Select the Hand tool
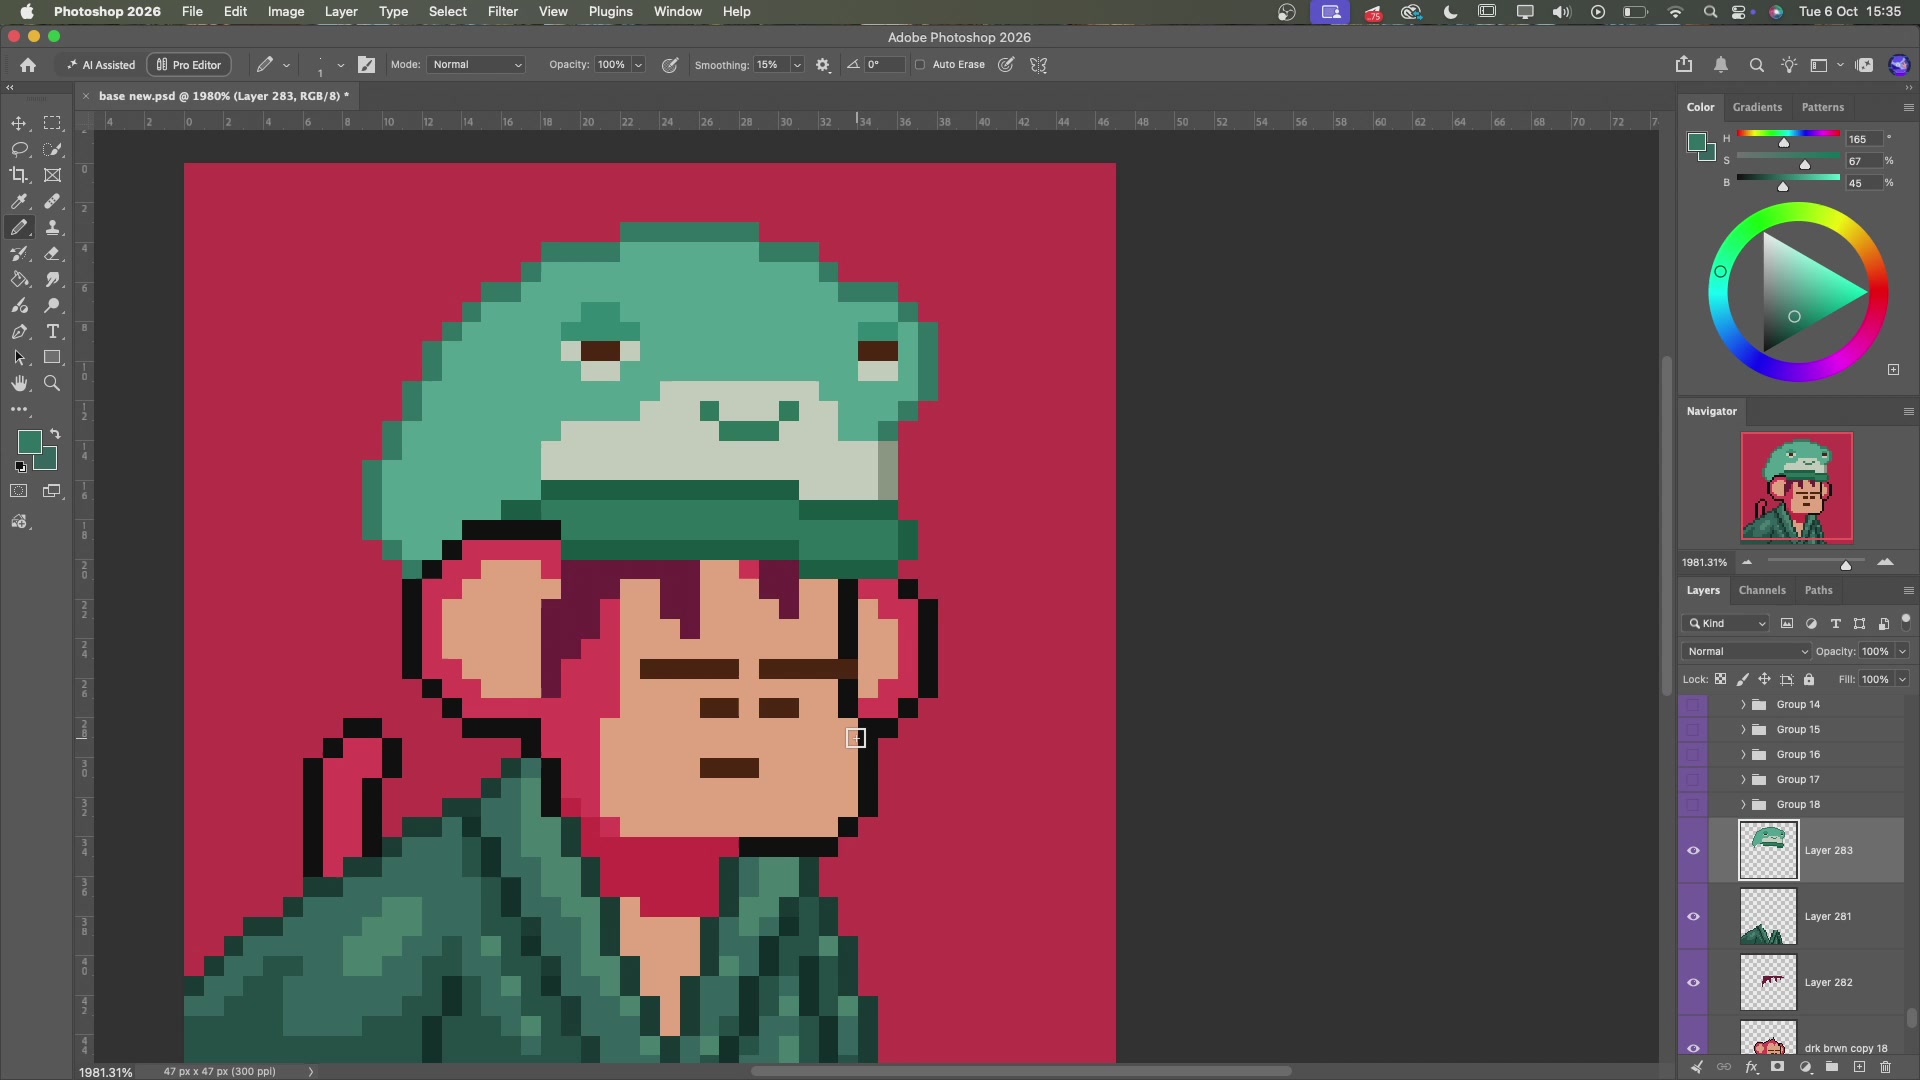1920x1080 pixels. 19,384
